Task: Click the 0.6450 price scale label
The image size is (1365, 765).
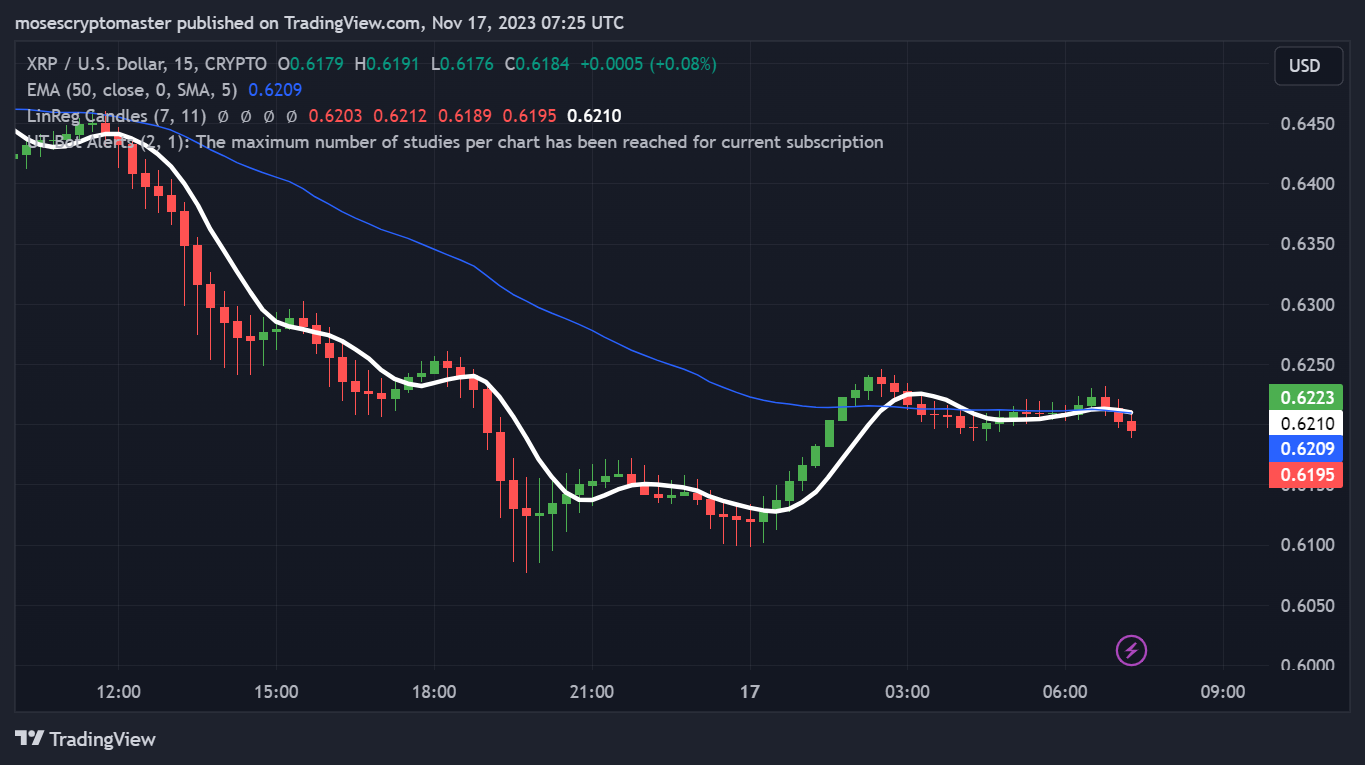Action: [x=1308, y=124]
